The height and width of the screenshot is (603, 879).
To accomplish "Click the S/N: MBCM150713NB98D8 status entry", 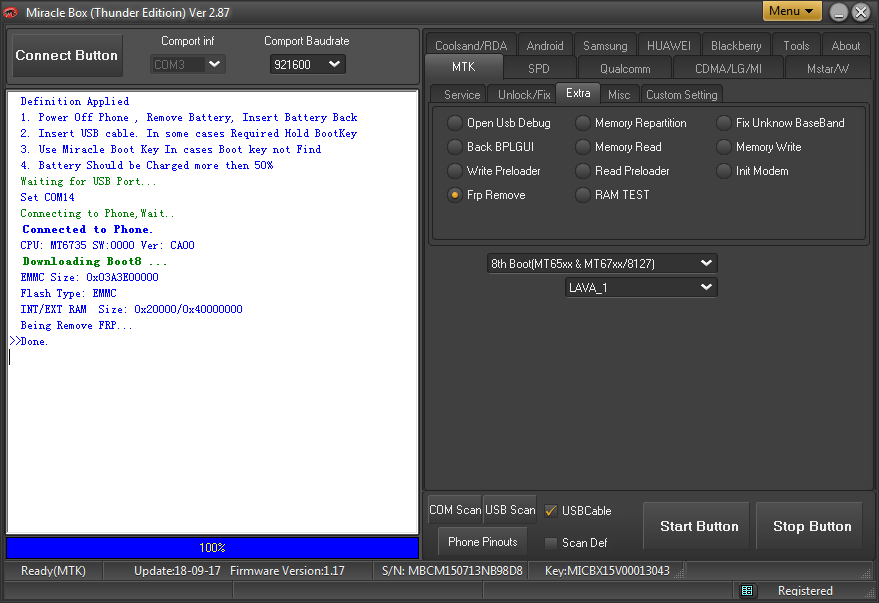I will click(x=452, y=570).
